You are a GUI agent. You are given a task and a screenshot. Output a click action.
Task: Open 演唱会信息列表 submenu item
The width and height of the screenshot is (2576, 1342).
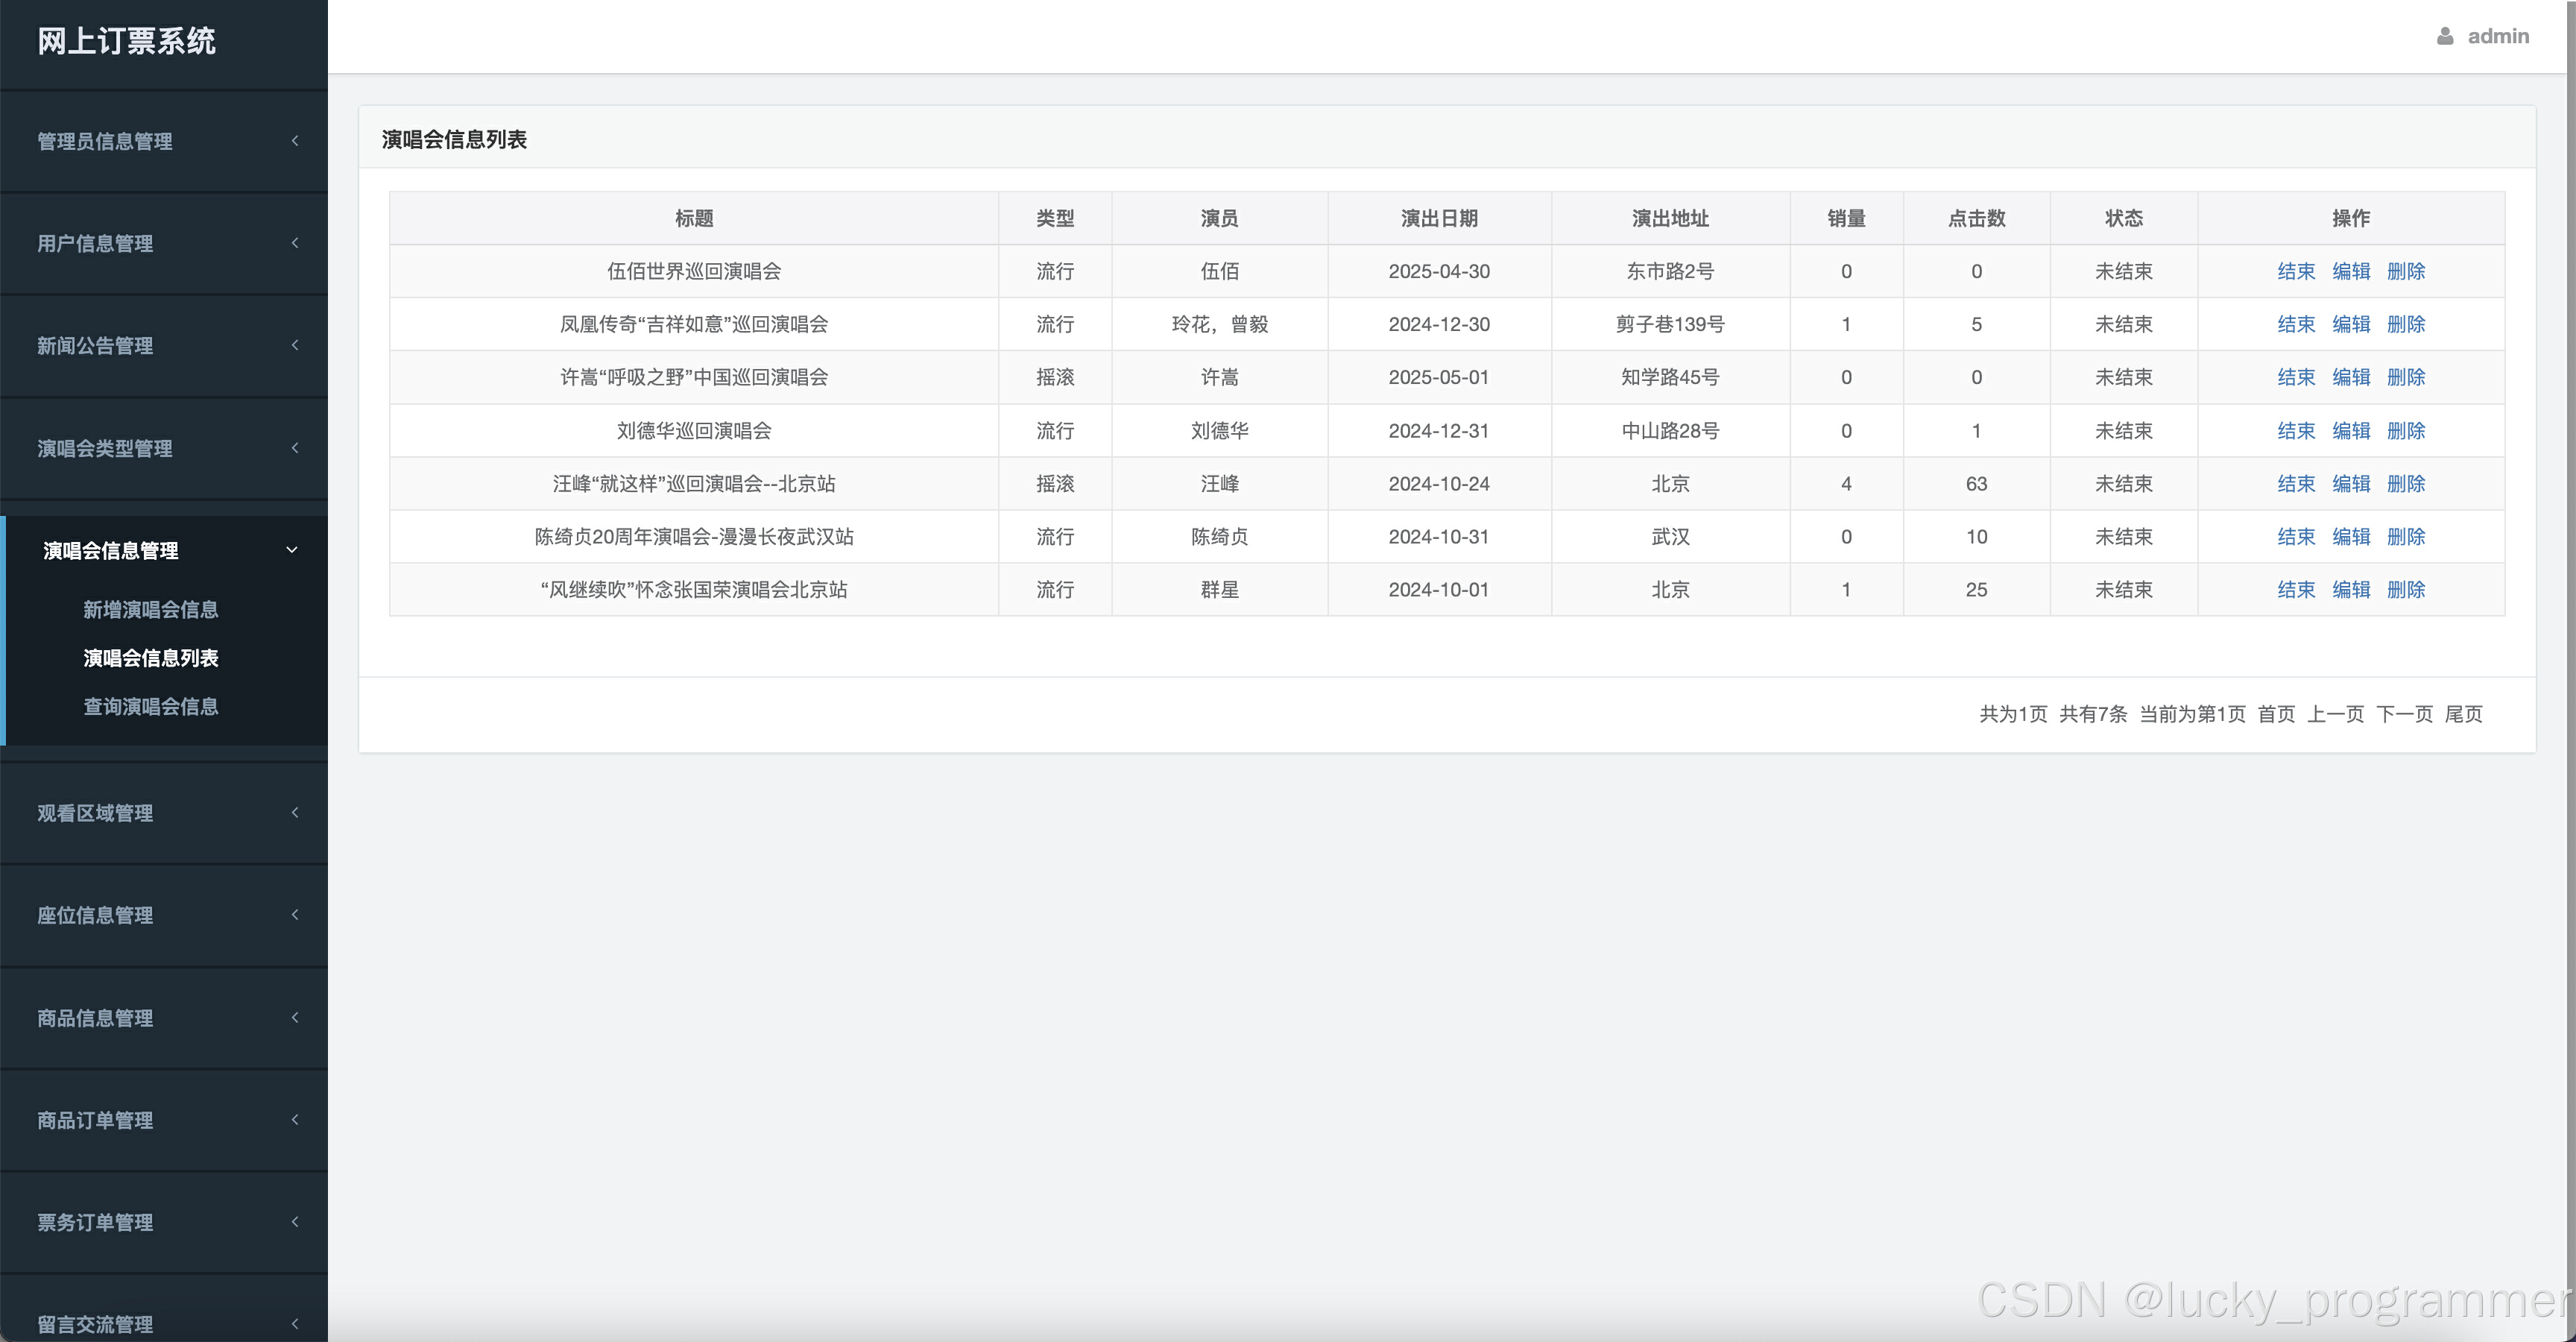pyautogui.click(x=150, y=658)
